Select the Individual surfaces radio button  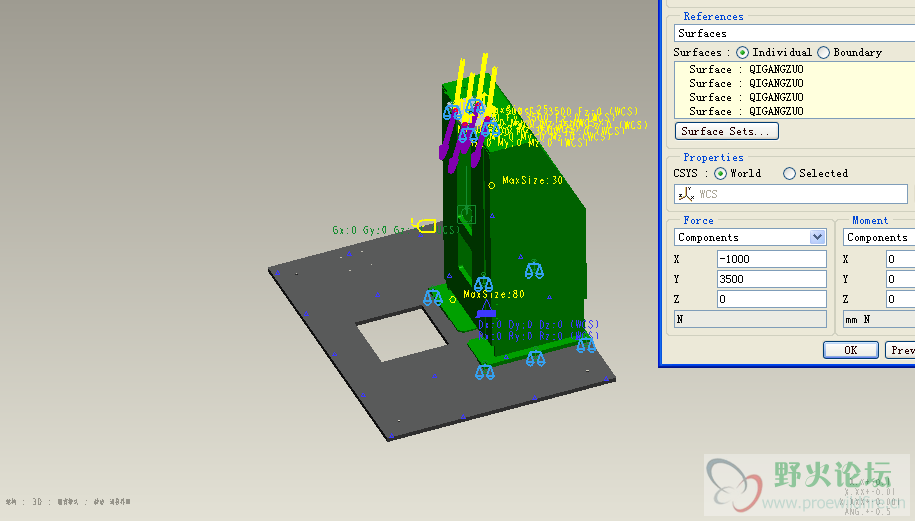point(743,52)
